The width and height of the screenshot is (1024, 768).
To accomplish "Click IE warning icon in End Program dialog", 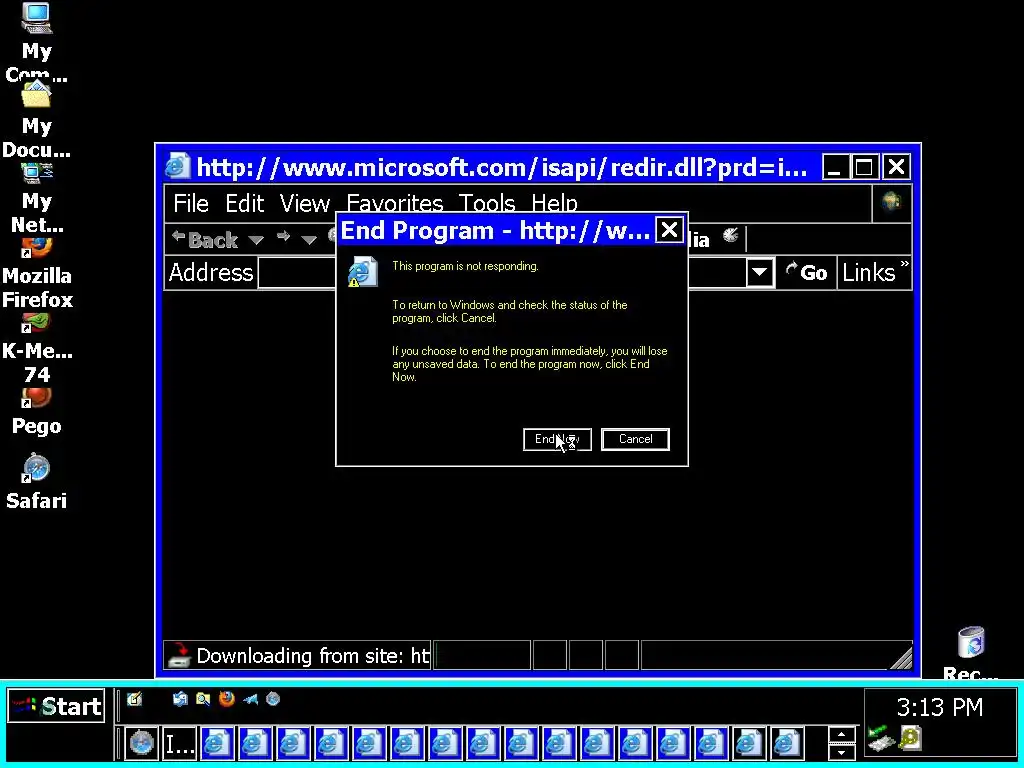I will (x=362, y=271).
